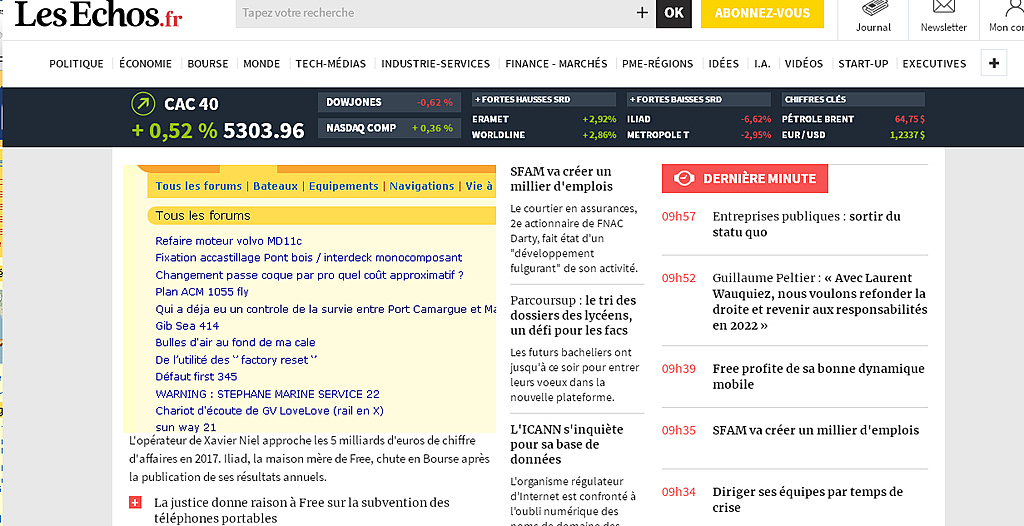Viewport: 1024px width, 526px height.
Task: Click the METROPOLE T stock row
Action: [x=699, y=135]
